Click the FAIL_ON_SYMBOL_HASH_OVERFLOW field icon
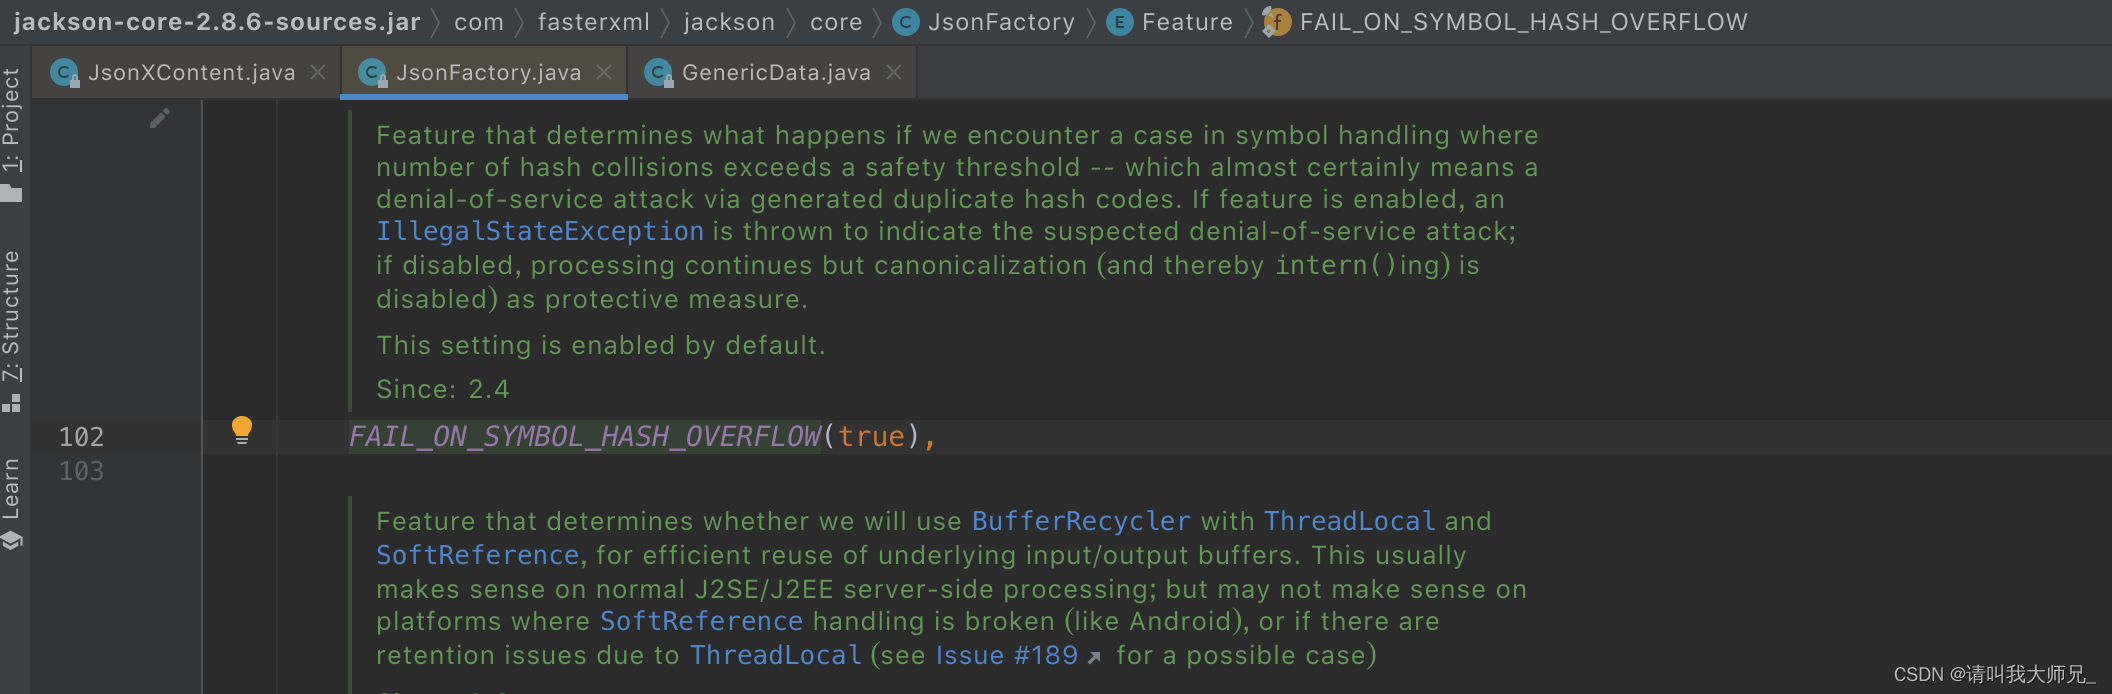Image resolution: width=2112 pixels, height=694 pixels. (1277, 21)
